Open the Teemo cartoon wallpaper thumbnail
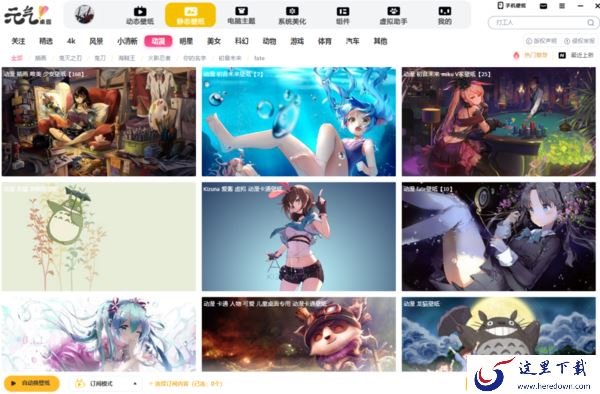 click(299, 334)
